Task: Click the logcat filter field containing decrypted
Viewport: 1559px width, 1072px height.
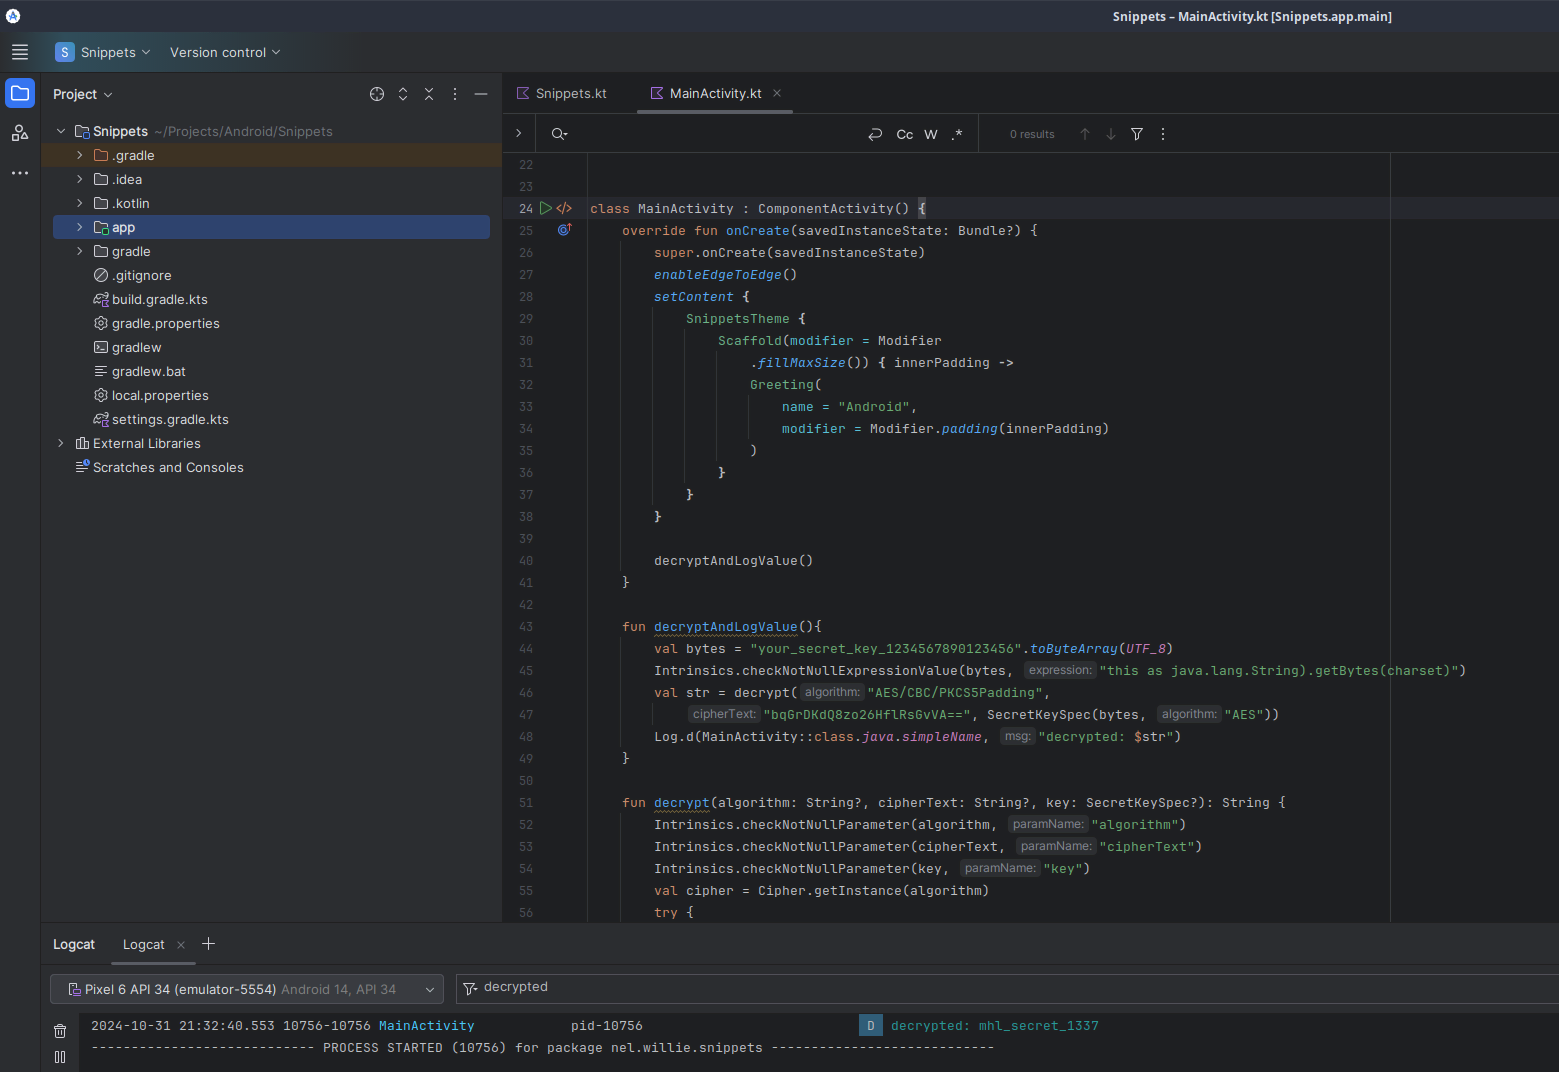Action: click(x=1007, y=988)
